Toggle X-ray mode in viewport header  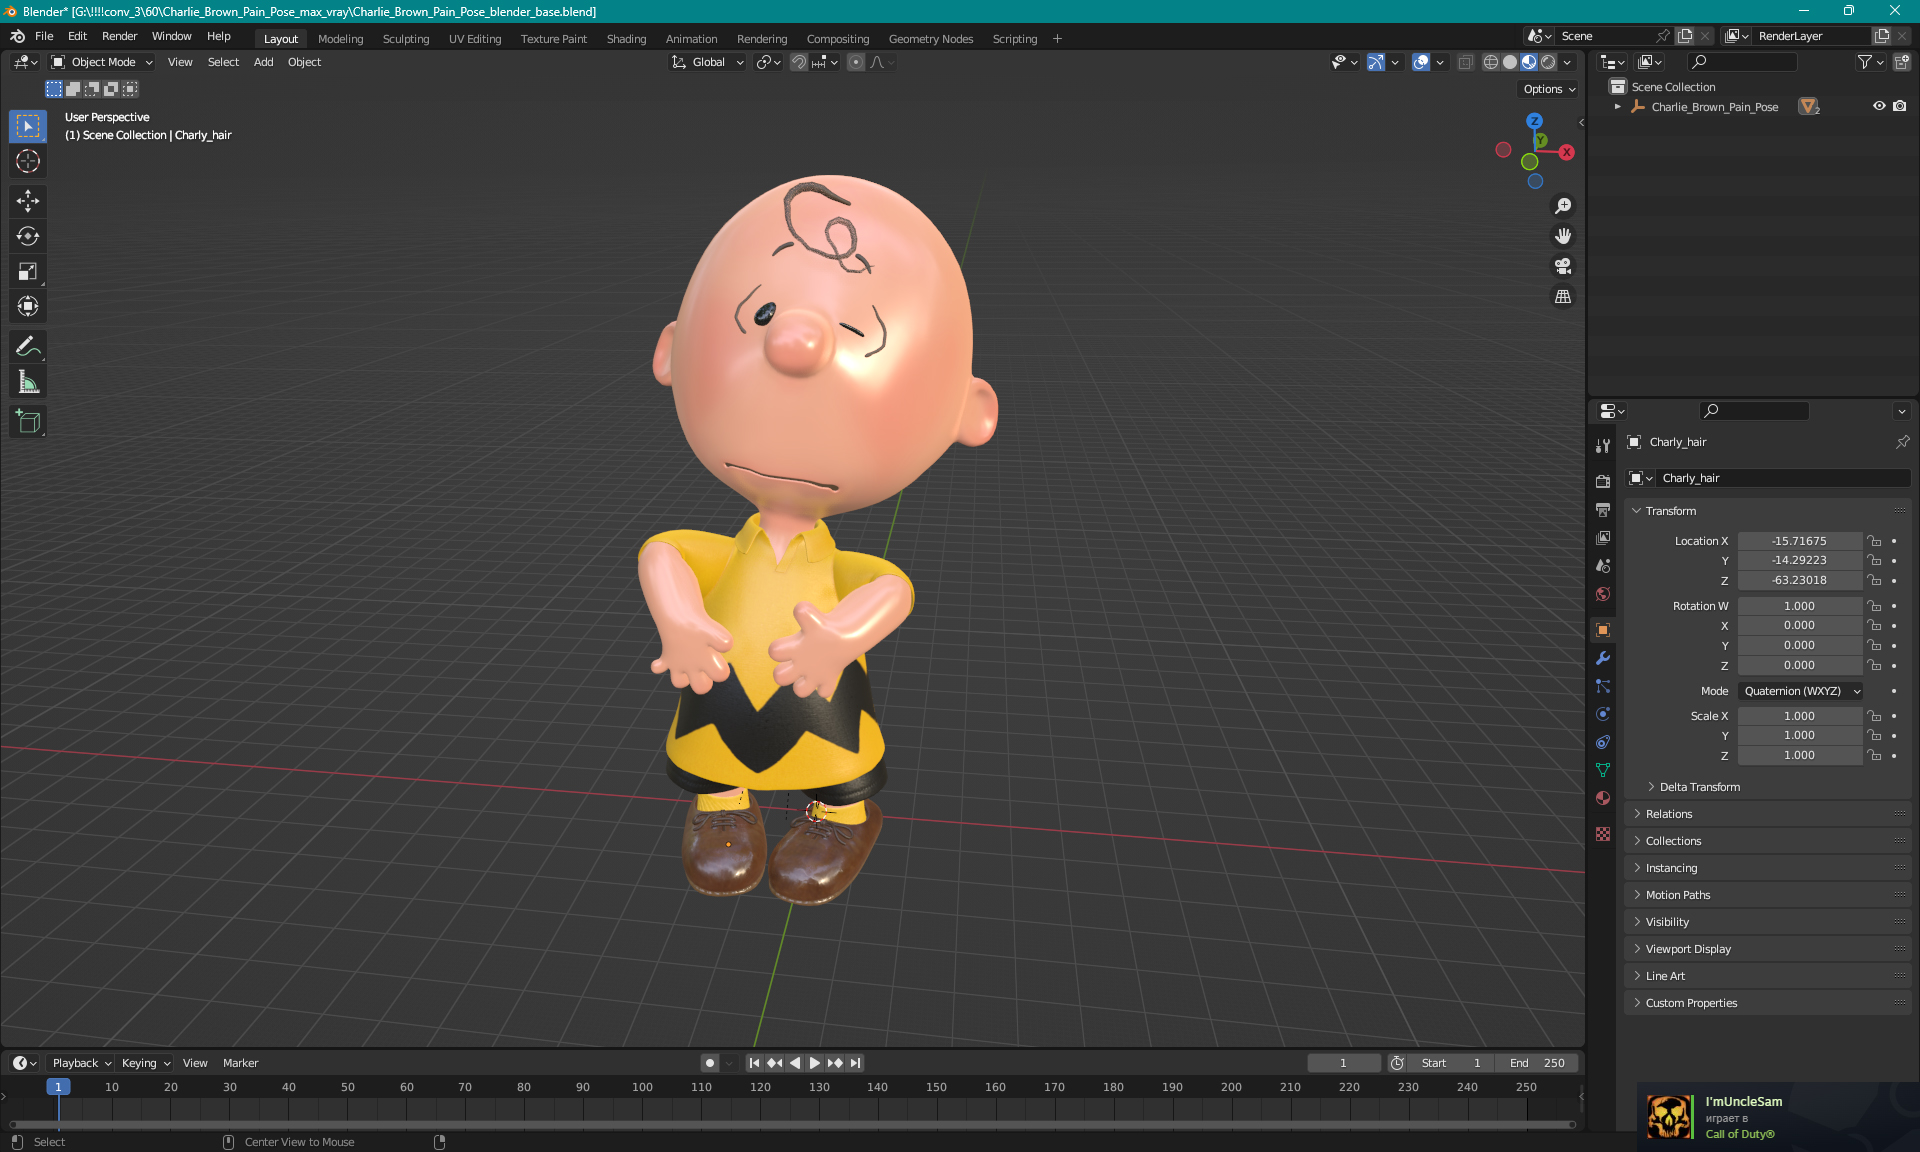tap(1465, 62)
